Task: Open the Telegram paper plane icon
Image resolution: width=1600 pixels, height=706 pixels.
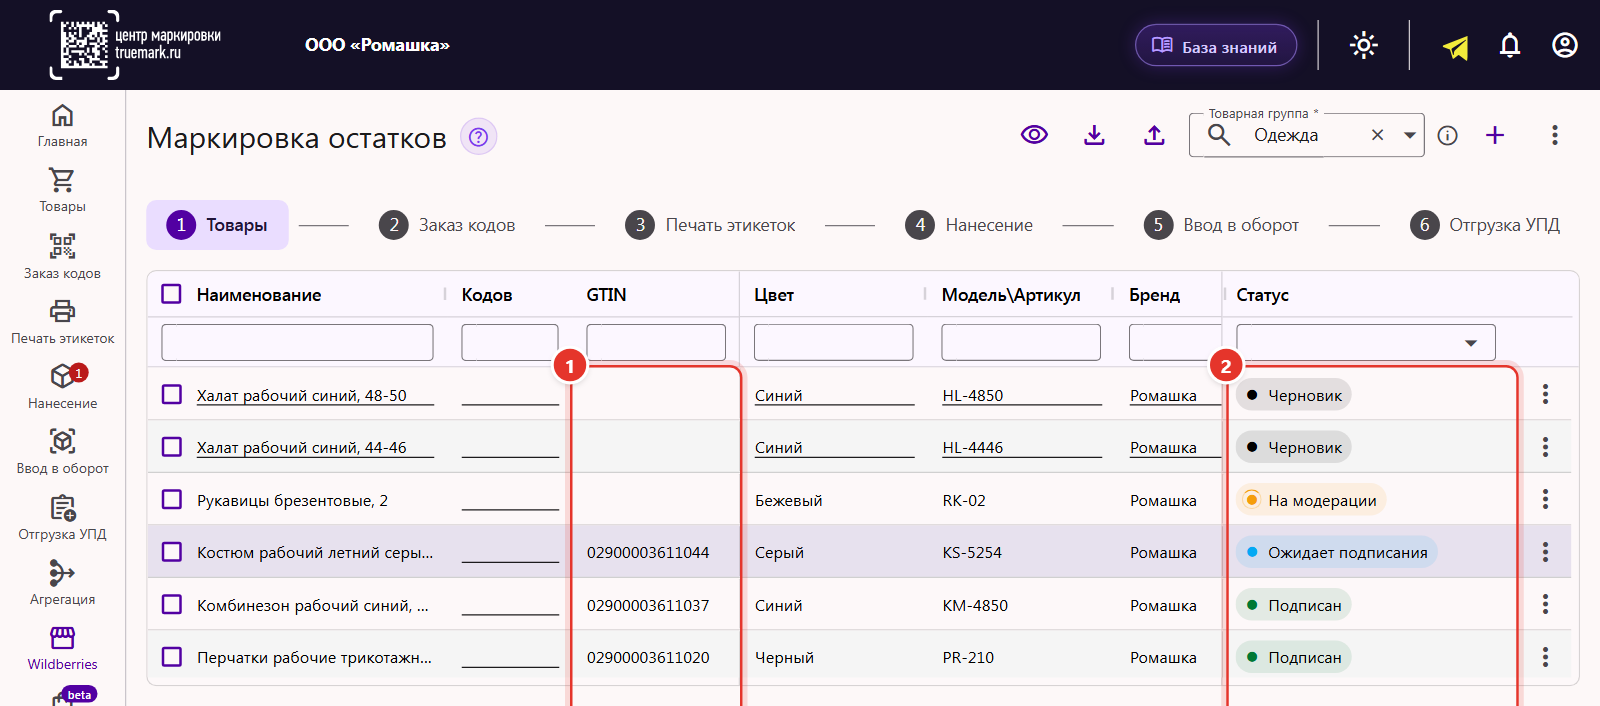Action: click(1456, 46)
